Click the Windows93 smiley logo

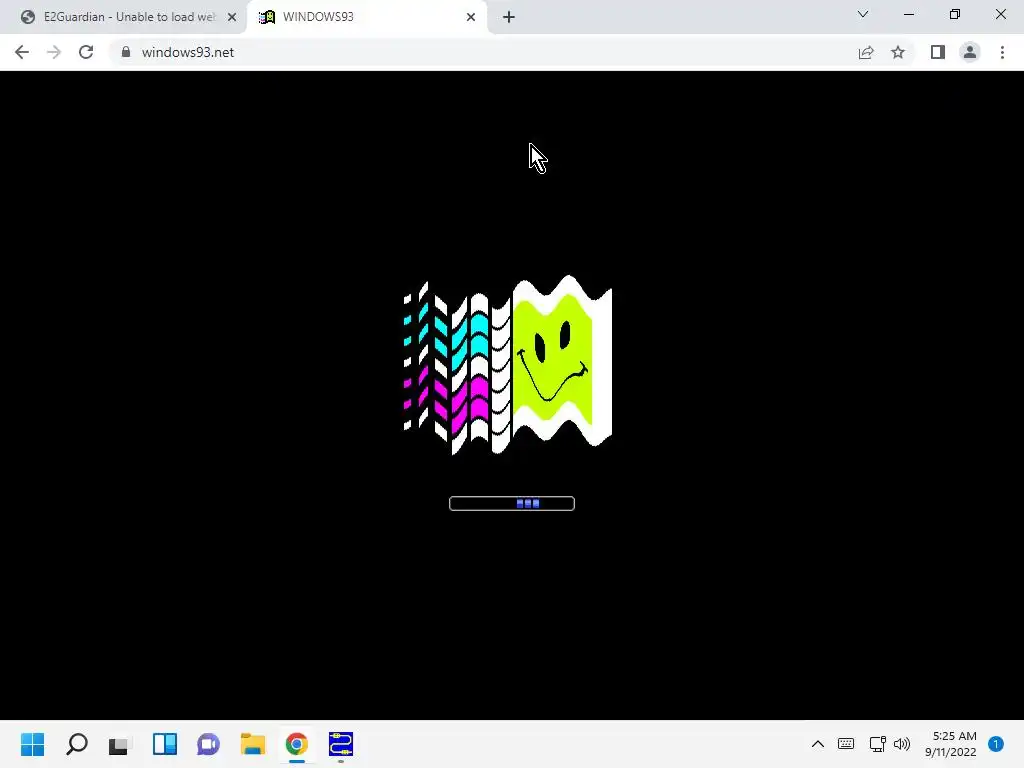tap(508, 364)
